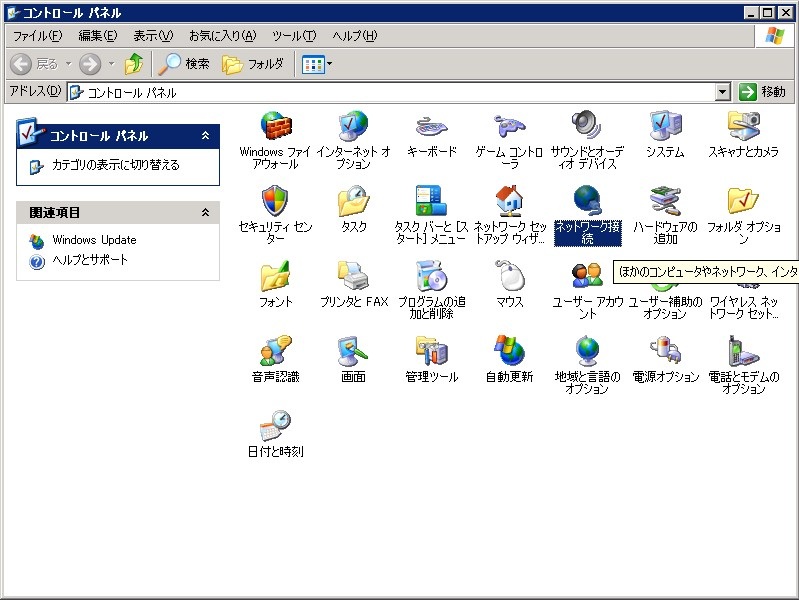
Task: Open the 管理ツール icon
Action: [x=432, y=351]
